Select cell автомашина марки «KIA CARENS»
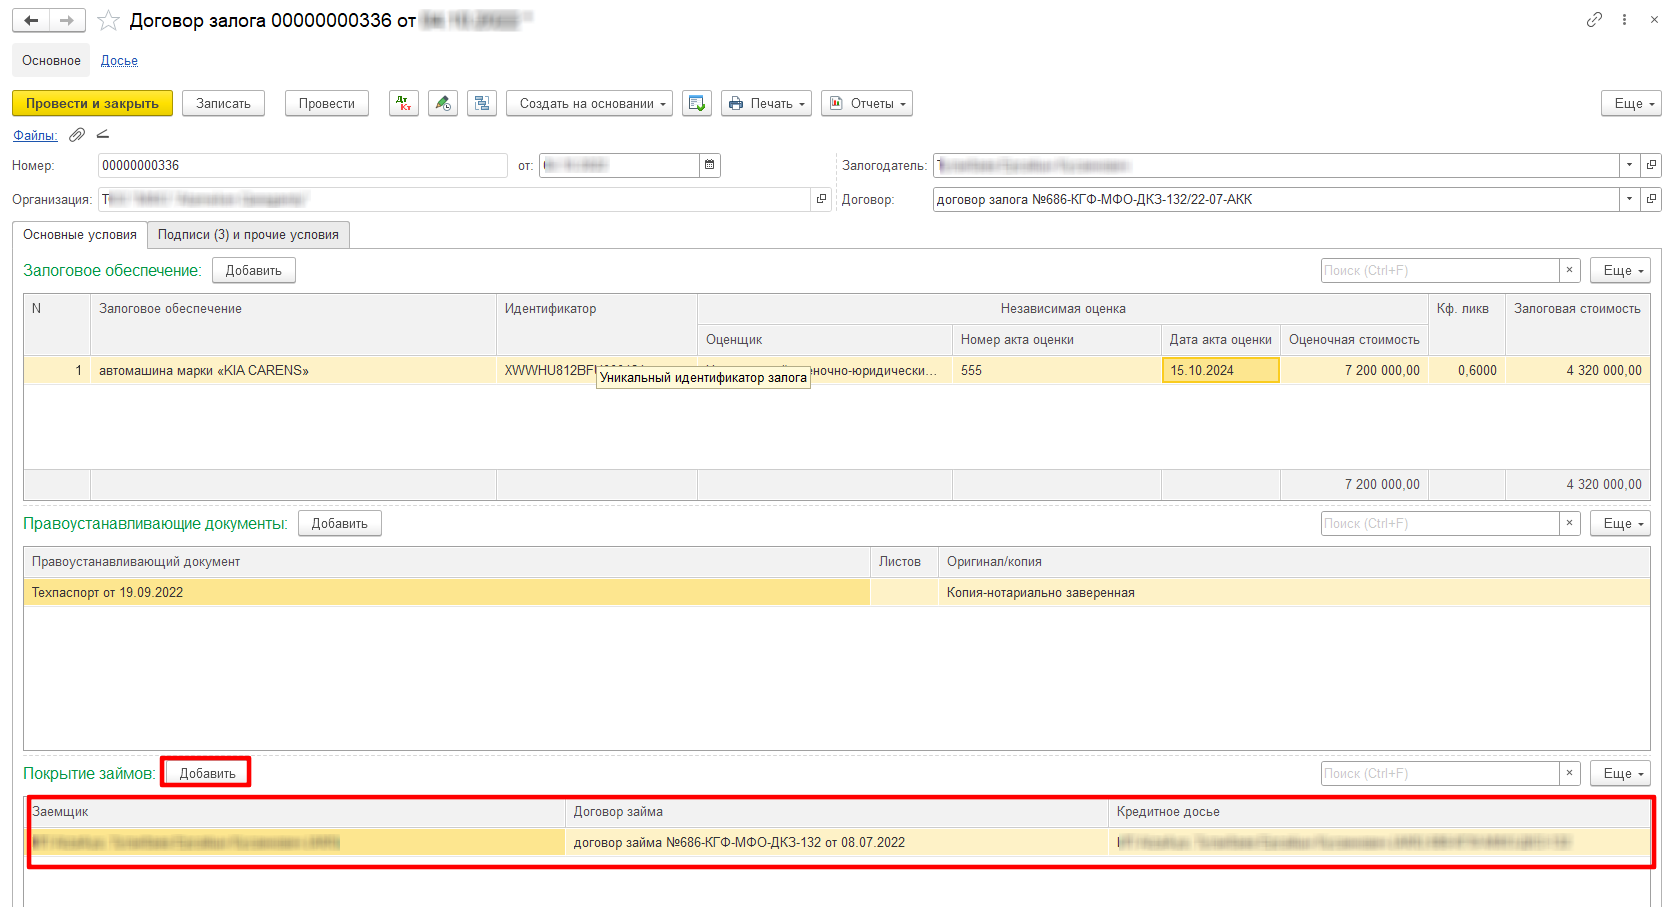The width and height of the screenshot is (1665, 907). (x=293, y=370)
